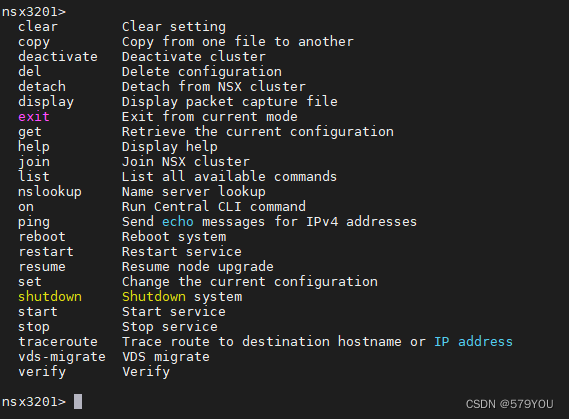The height and width of the screenshot is (419, 569).
Task: Click the 'Display packet capture file' text
Action: (x=230, y=102)
